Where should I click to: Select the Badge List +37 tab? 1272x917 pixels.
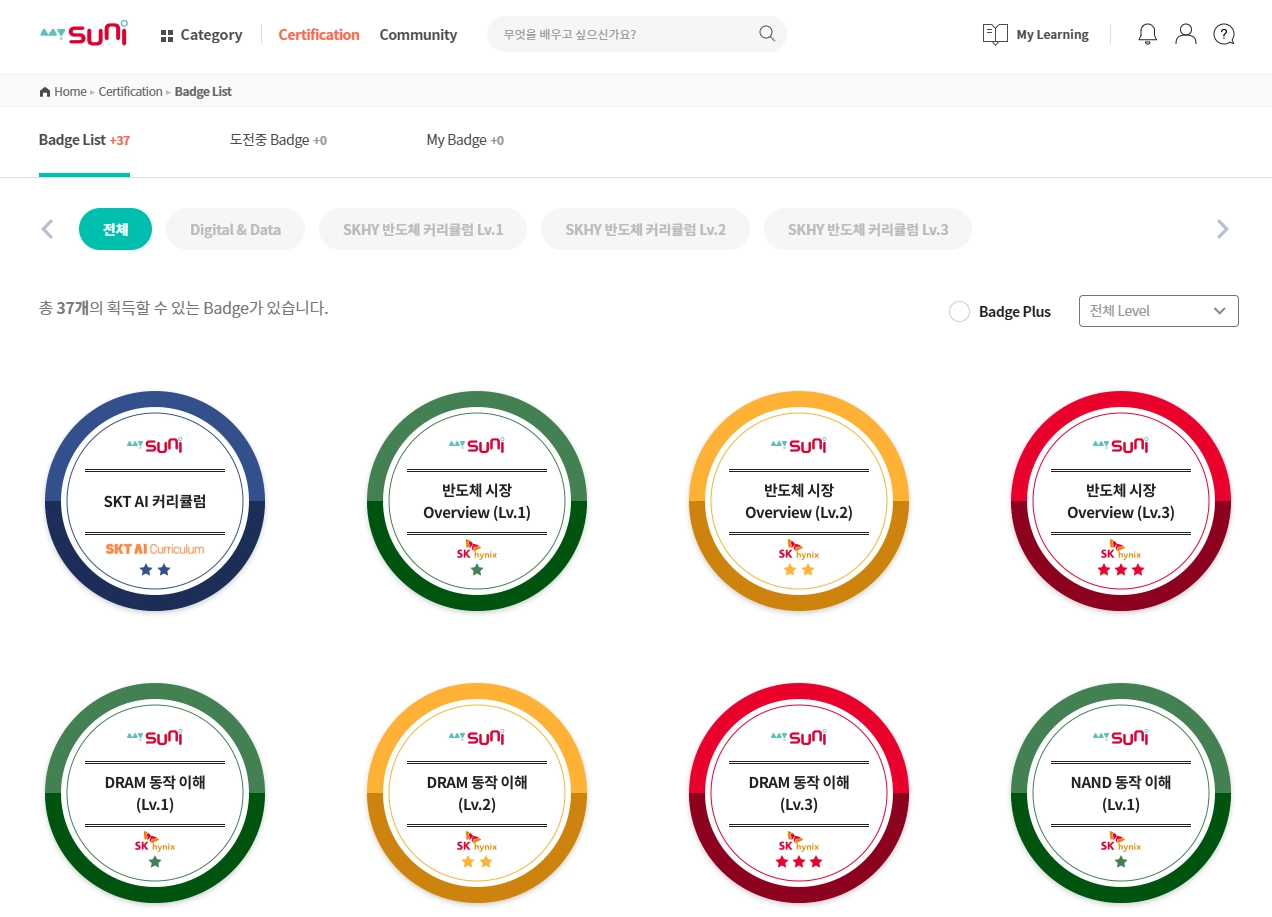pyautogui.click(x=84, y=140)
